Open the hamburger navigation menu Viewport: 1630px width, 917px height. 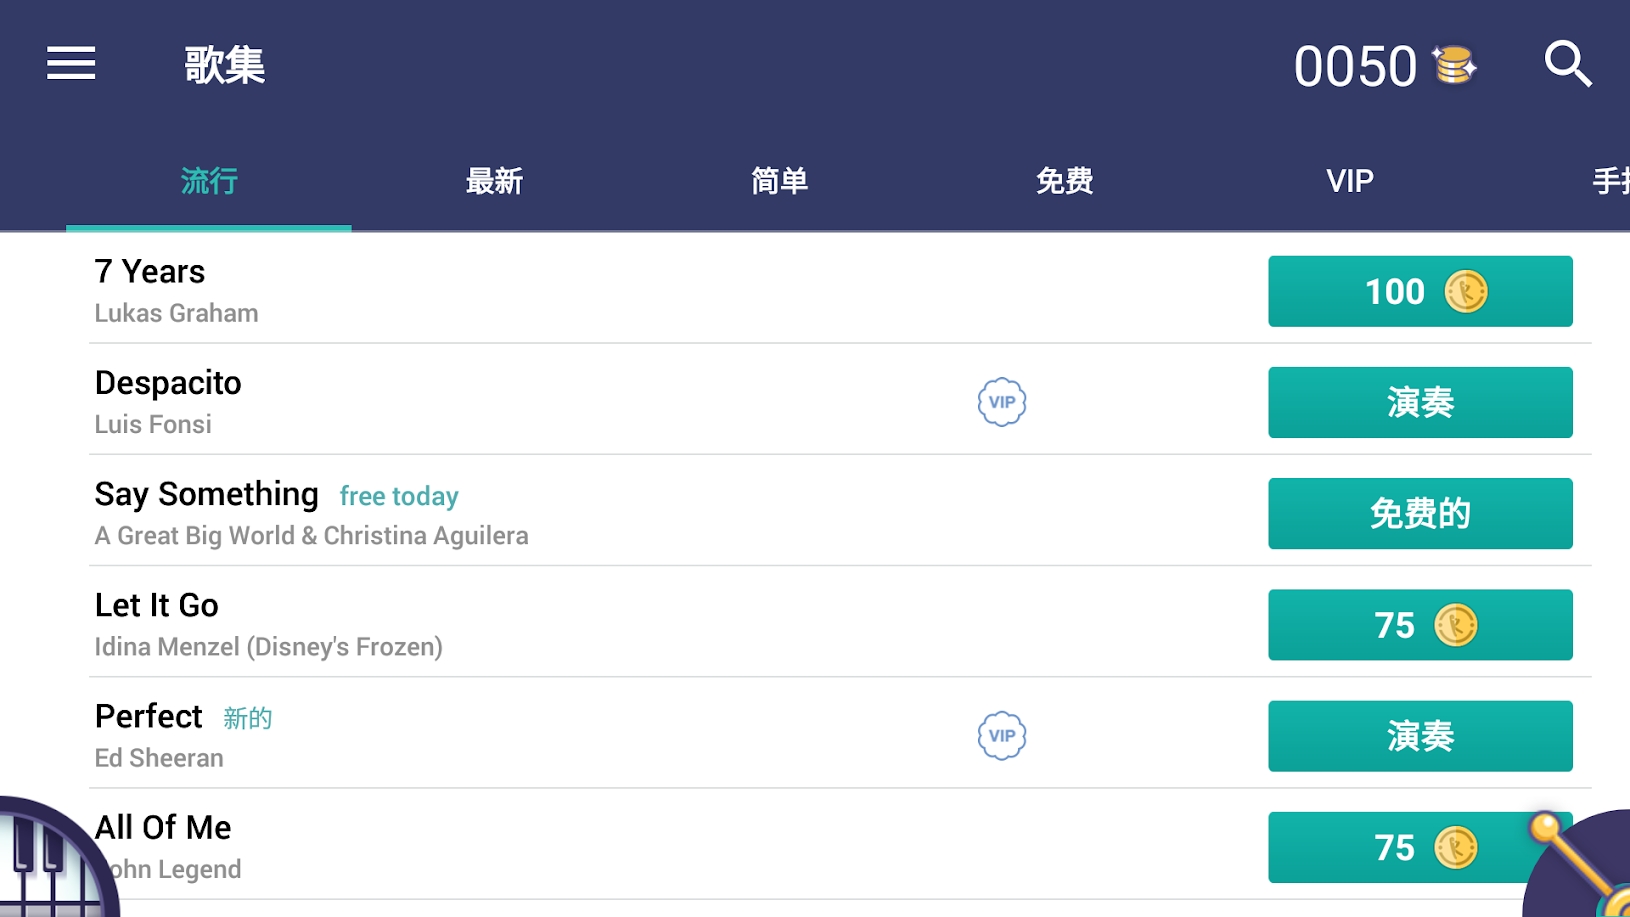click(71, 64)
